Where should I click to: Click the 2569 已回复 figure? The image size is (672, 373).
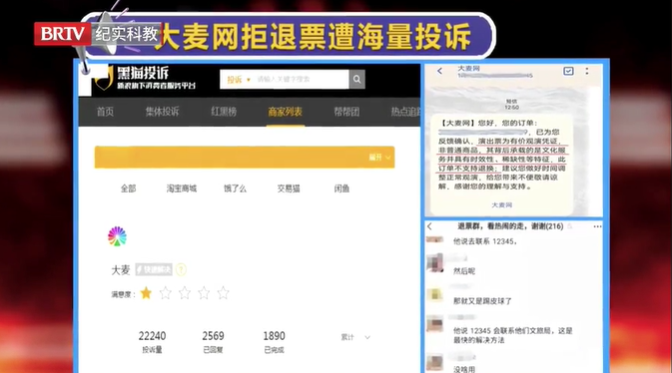point(213,342)
